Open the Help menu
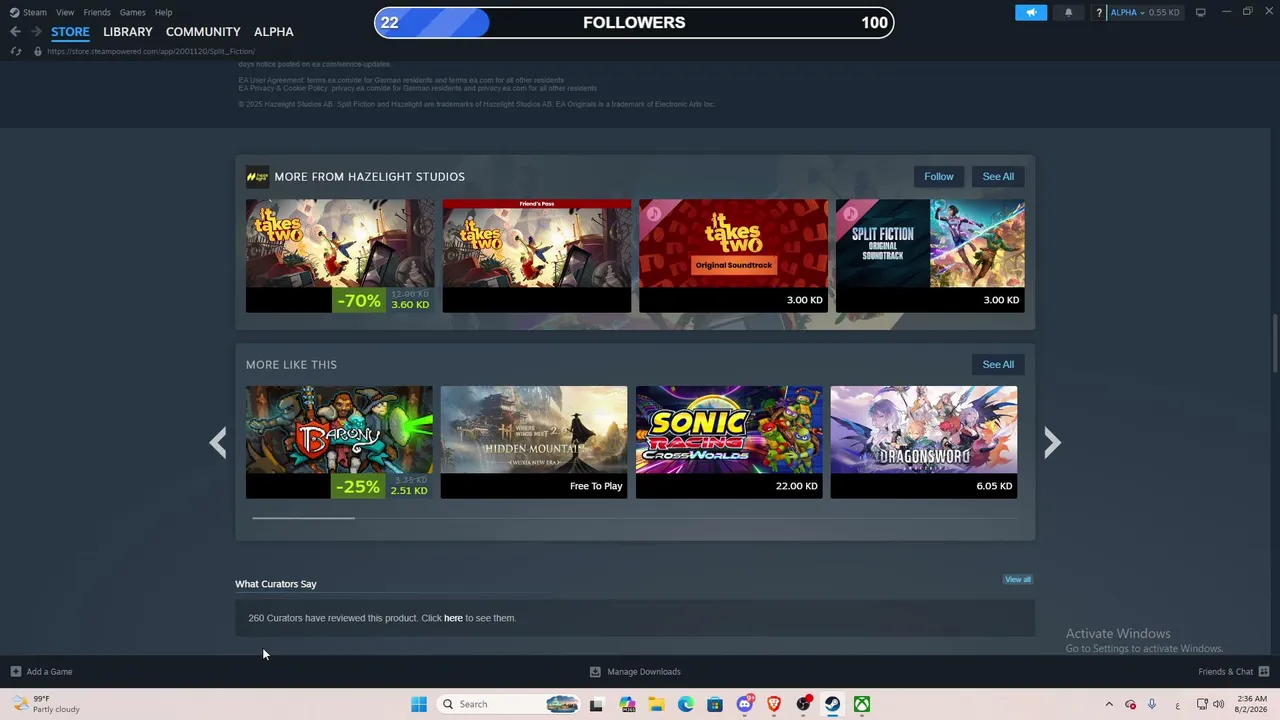 (x=163, y=12)
